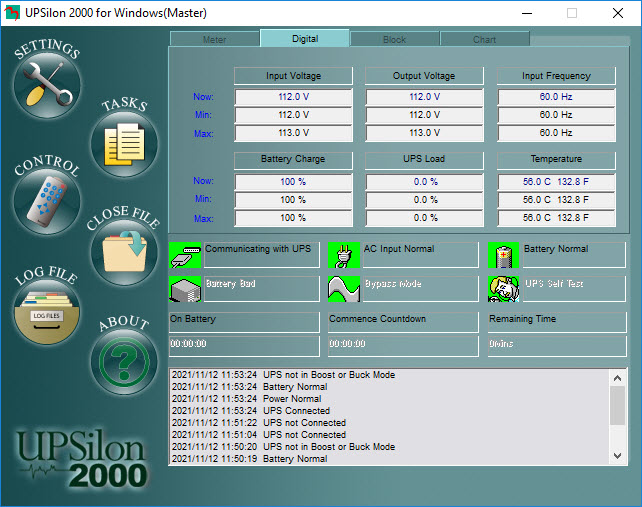Click the Communicating with UPS cable icon
The height and width of the screenshot is (507, 642).
pyautogui.click(x=185, y=255)
